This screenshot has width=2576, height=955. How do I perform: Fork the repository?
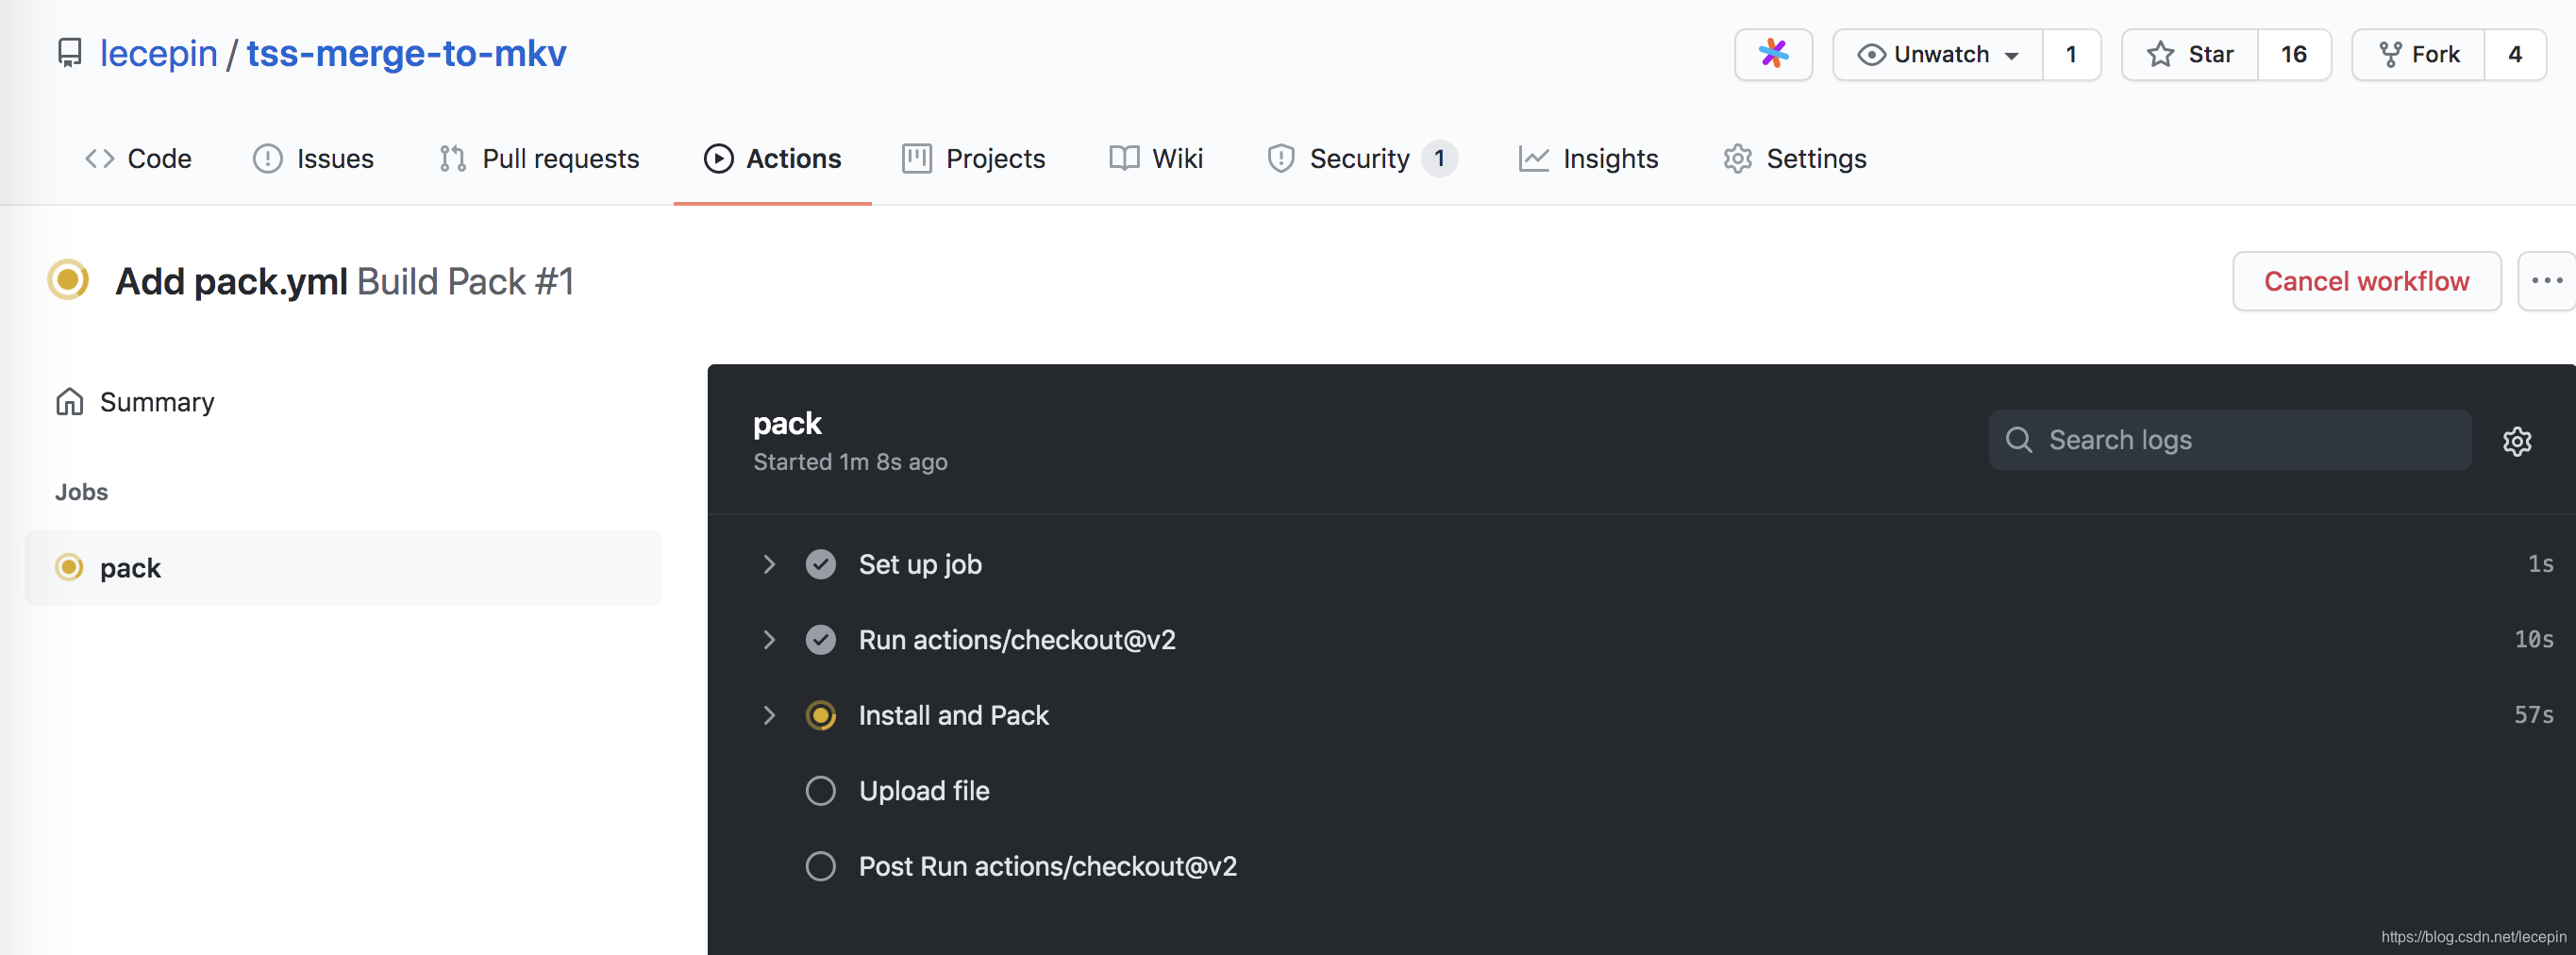tap(2418, 54)
